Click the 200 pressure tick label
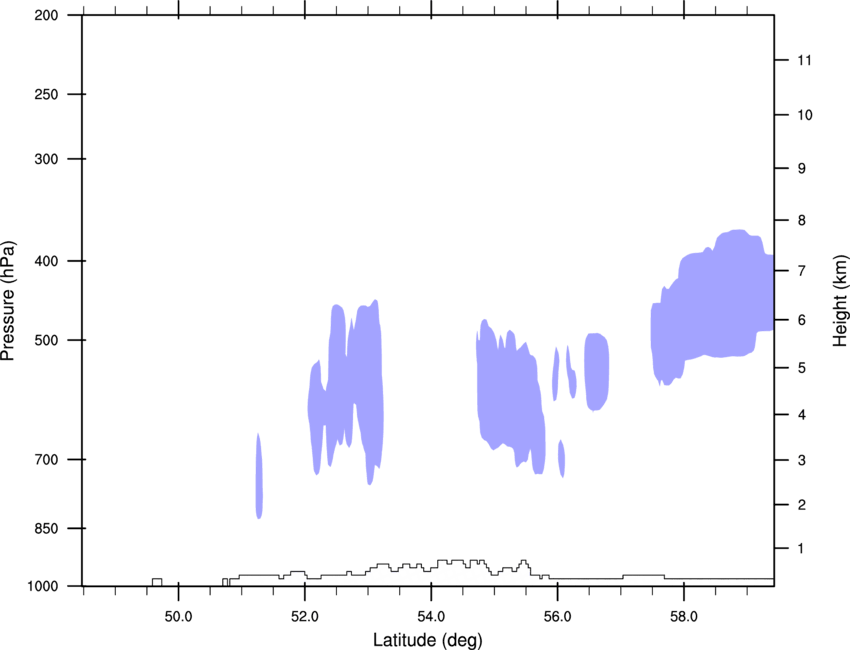The height and width of the screenshot is (650, 850). point(46,15)
